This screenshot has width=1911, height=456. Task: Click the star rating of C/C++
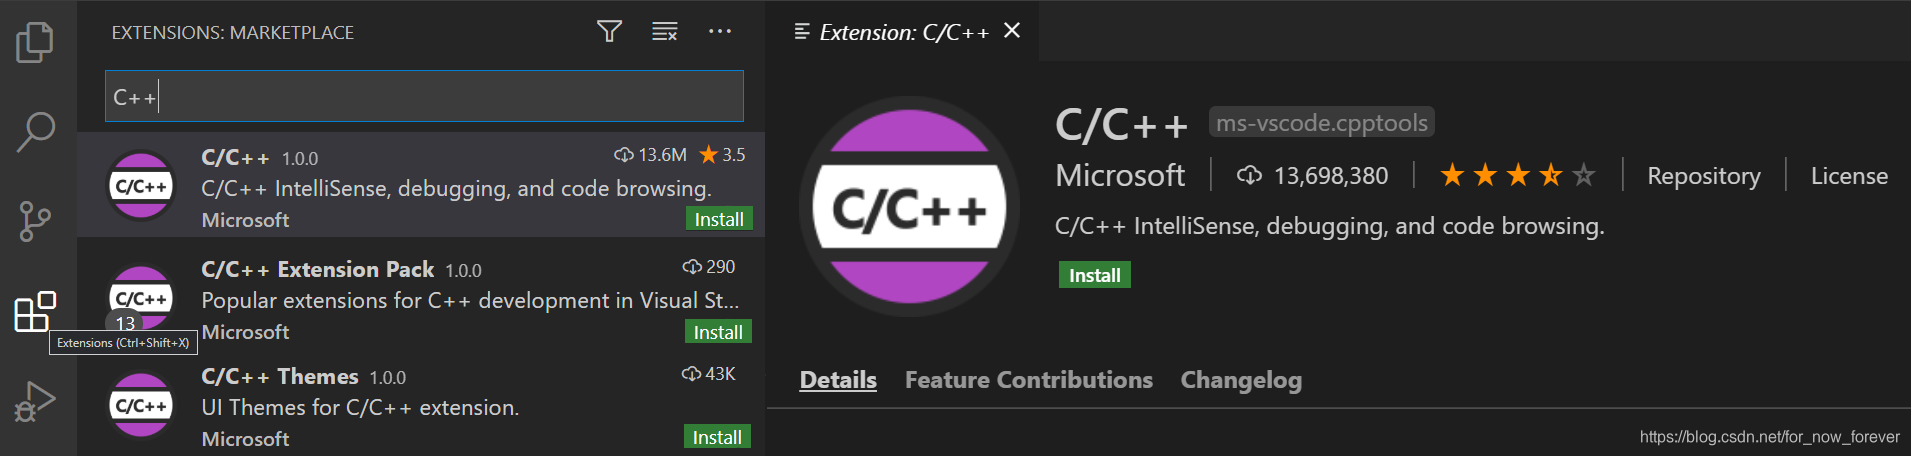[x=1517, y=176]
